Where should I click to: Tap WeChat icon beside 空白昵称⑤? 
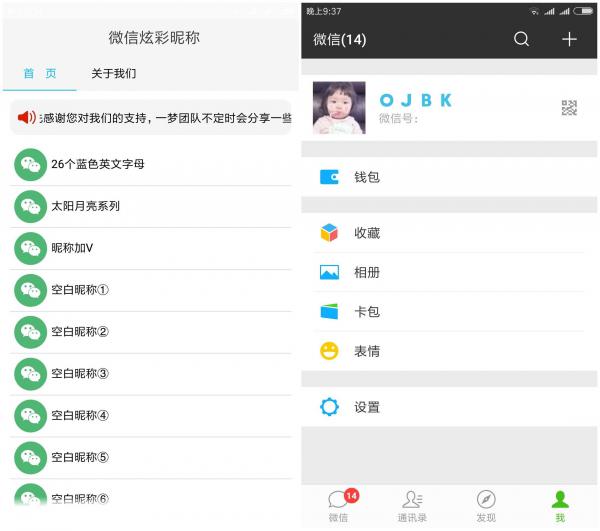click(30, 458)
